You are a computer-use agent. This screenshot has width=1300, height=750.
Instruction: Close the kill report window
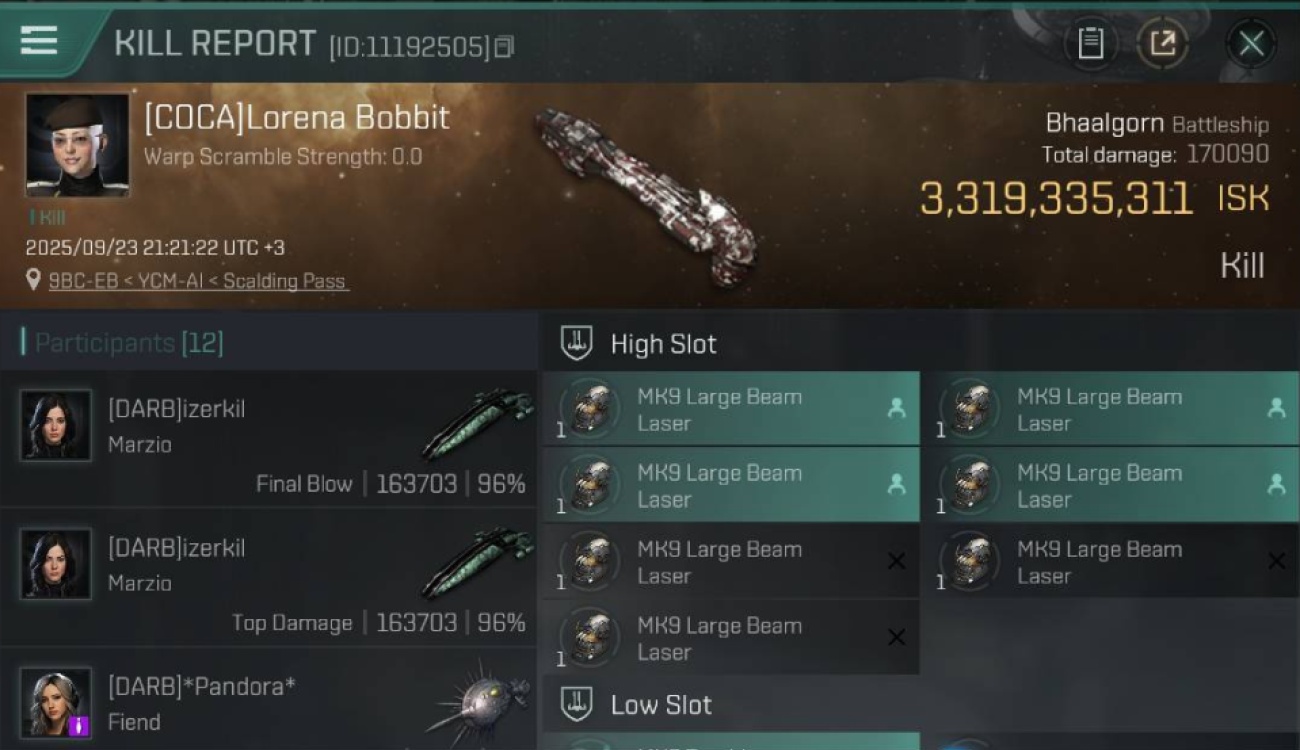(x=1250, y=43)
